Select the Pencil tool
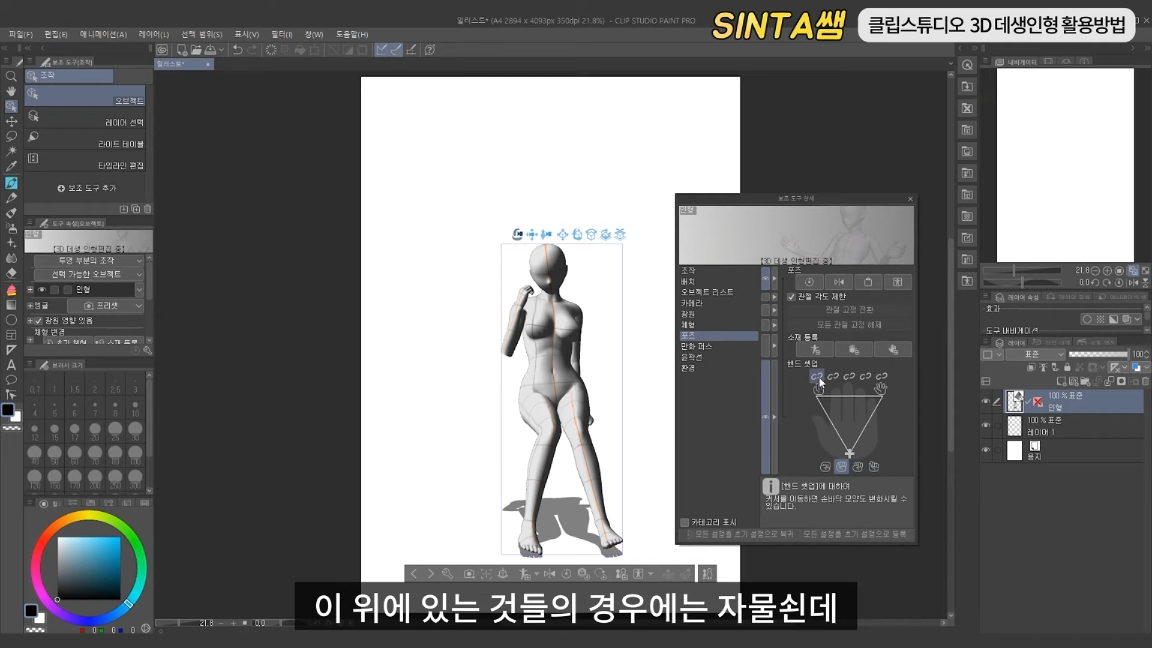Image resolution: width=1152 pixels, height=648 pixels. 11,198
